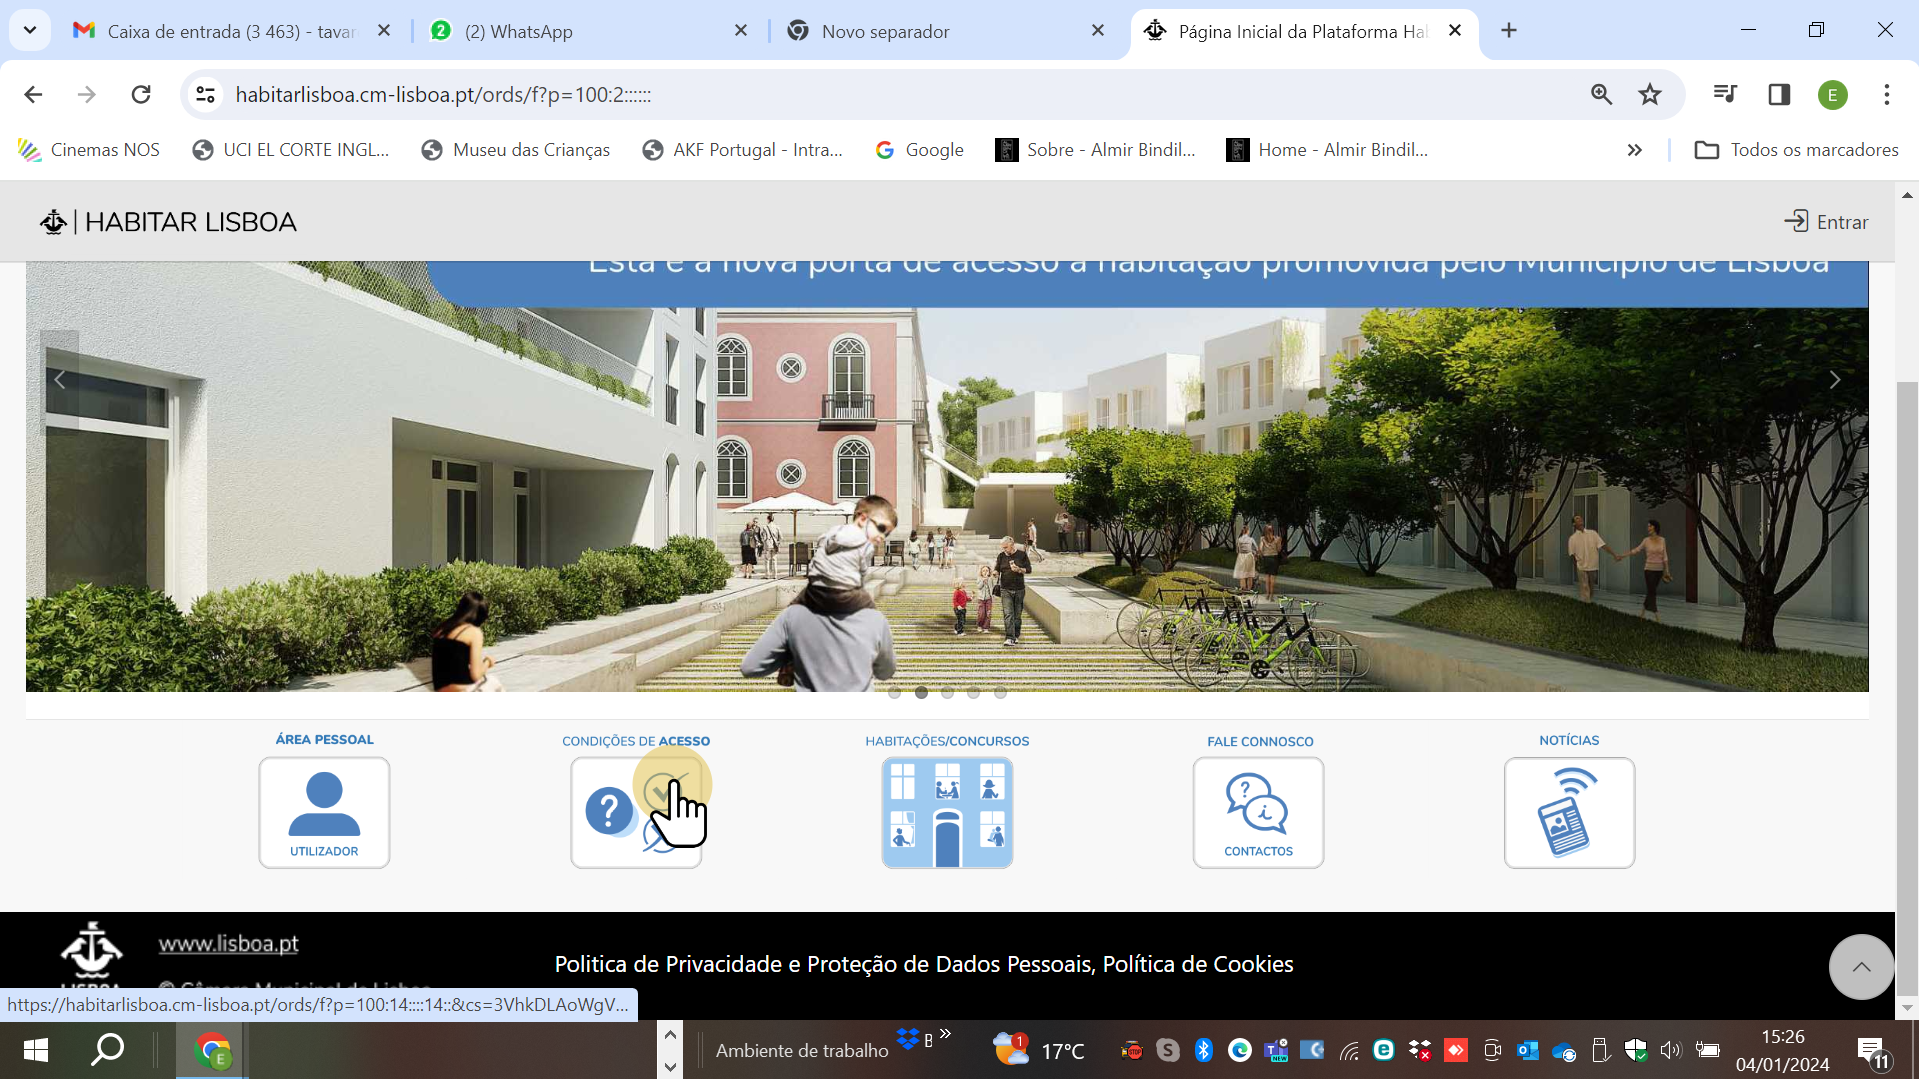The height and width of the screenshot is (1079, 1919).
Task: Click the zoom magnifier icon in address bar
Action: click(x=1601, y=94)
